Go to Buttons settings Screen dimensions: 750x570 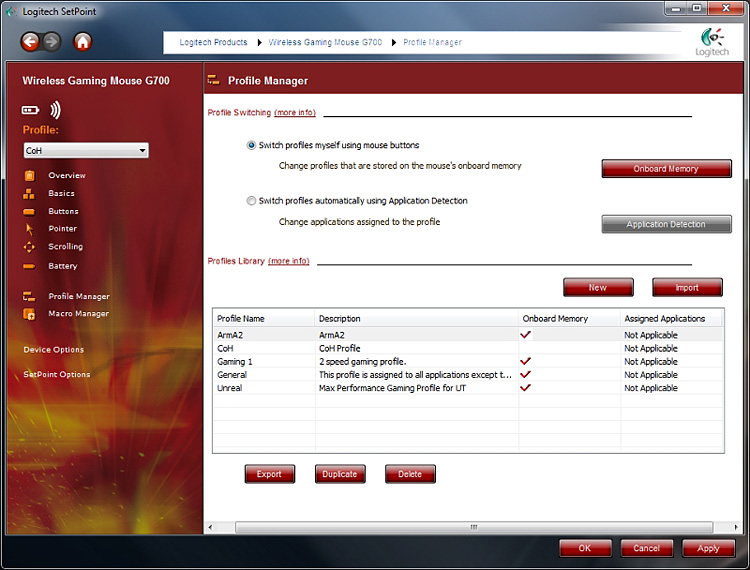[63, 211]
